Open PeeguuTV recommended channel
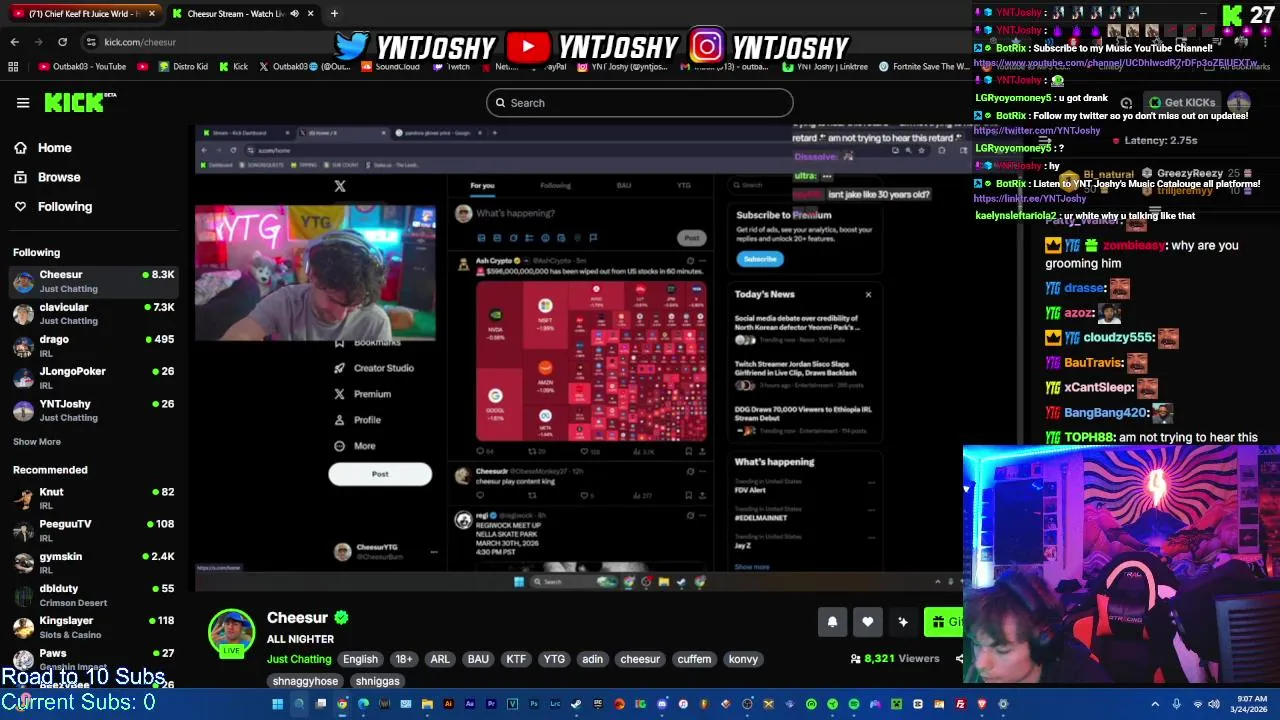Image resolution: width=1280 pixels, height=720 pixels. [x=93, y=530]
